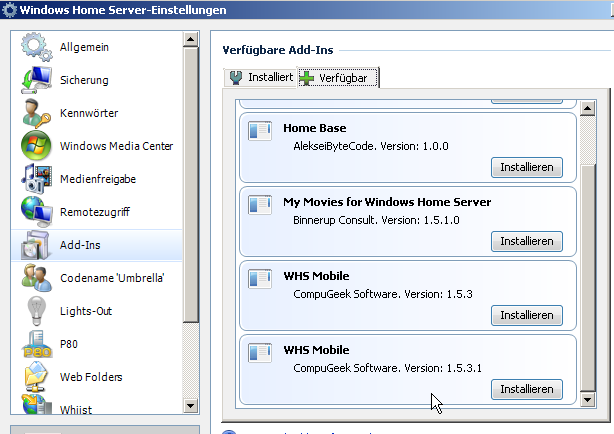Click 'Binnerup Consult. Version: 1.5.1.0' text
This screenshot has width=614, height=434.
click(x=376, y=220)
